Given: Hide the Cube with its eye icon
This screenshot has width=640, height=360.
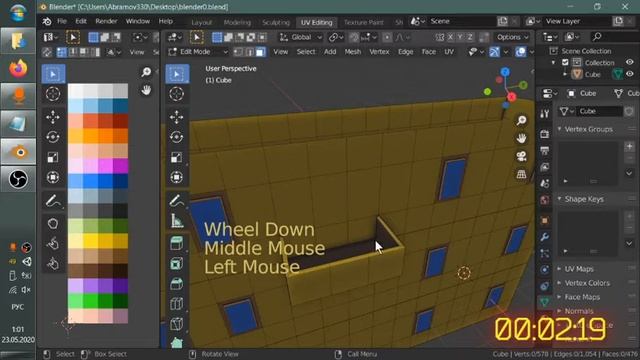Looking at the screenshot, I should (630, 74).
